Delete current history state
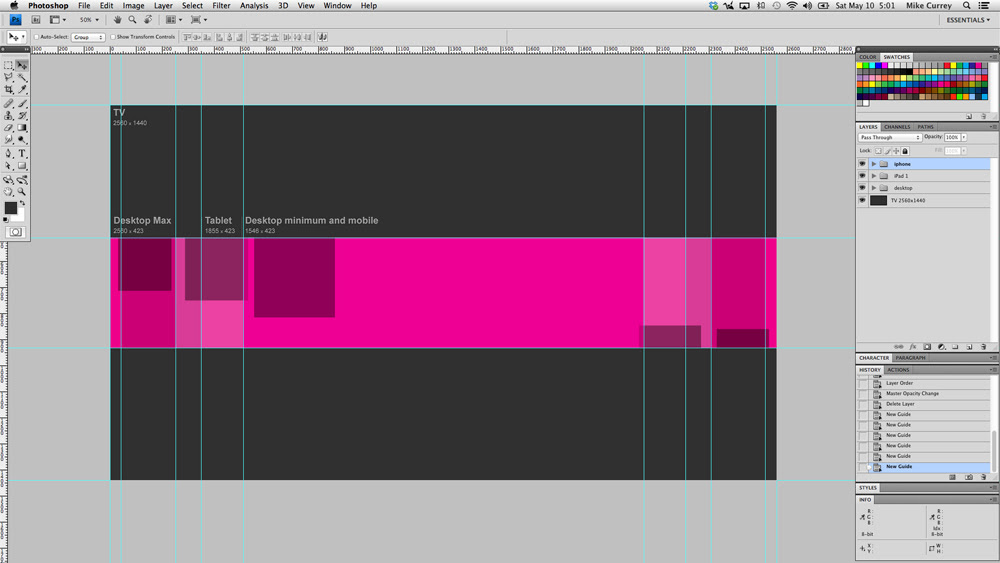Viewport: 1000px width, 563px height. point(983,477)
